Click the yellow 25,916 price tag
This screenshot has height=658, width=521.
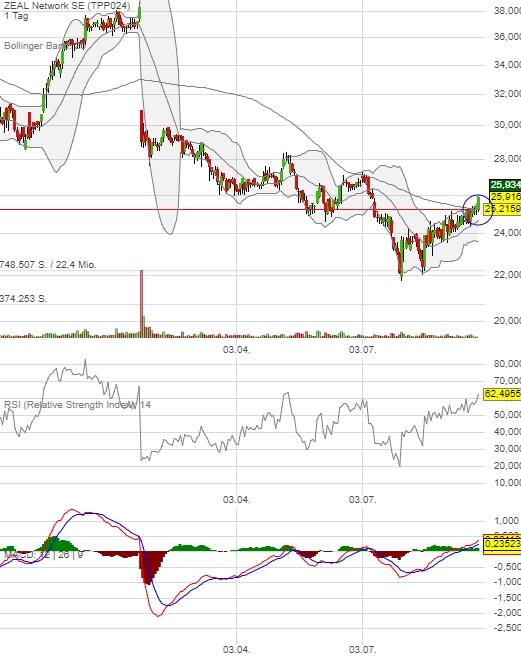point(505,197)
